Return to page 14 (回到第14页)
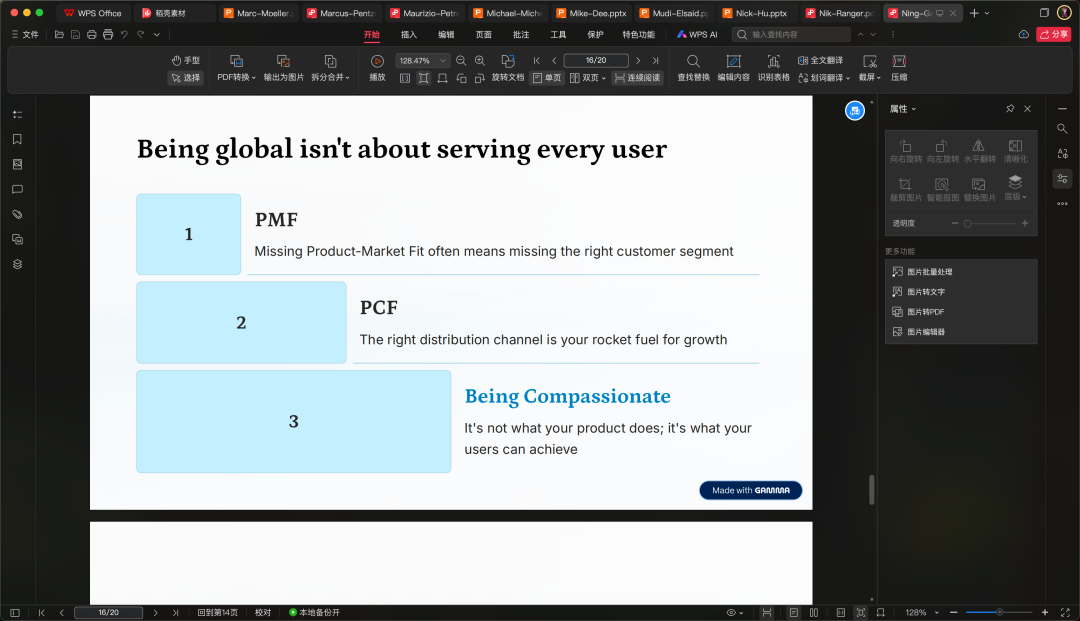1080x621 pixels. coord(218,612)
